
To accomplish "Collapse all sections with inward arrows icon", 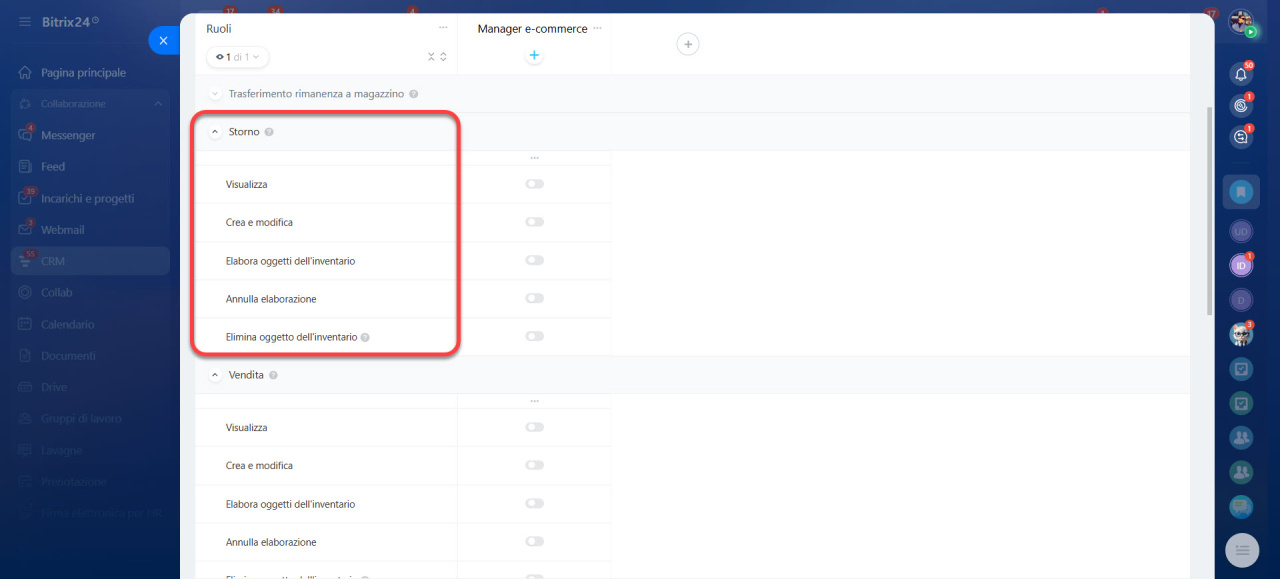I will click(431, 57).
